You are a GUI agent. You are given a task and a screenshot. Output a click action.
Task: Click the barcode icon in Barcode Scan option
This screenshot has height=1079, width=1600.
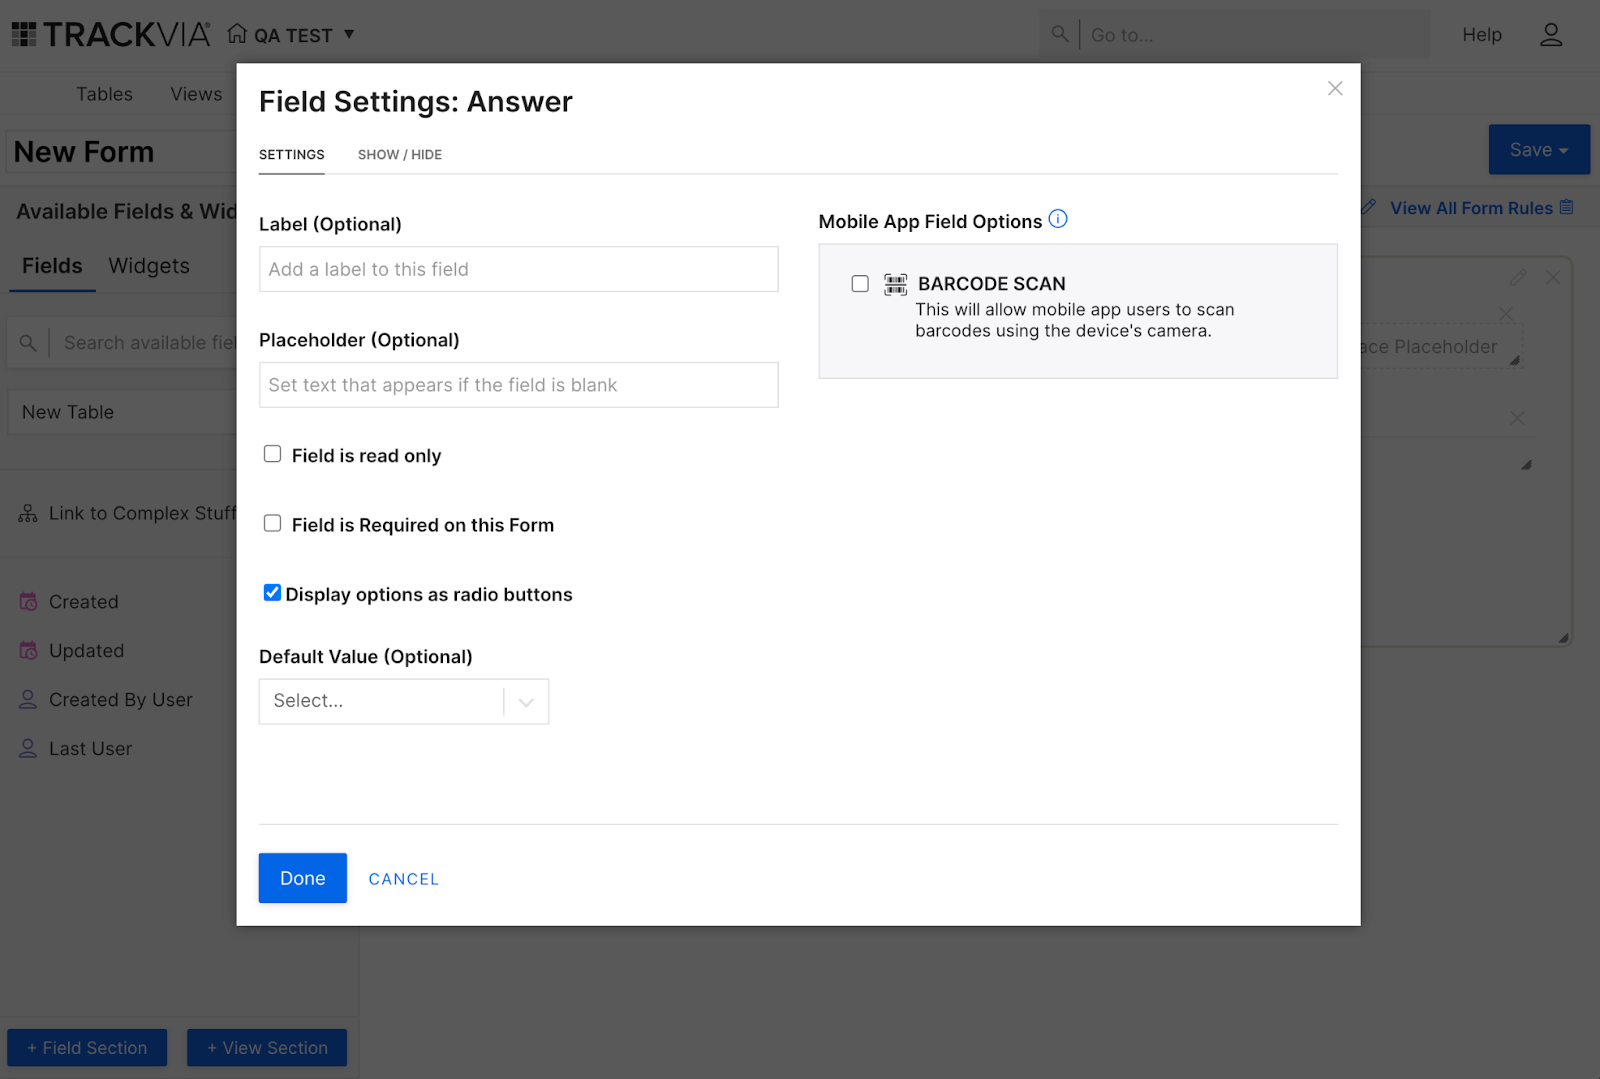pos(896,284)
